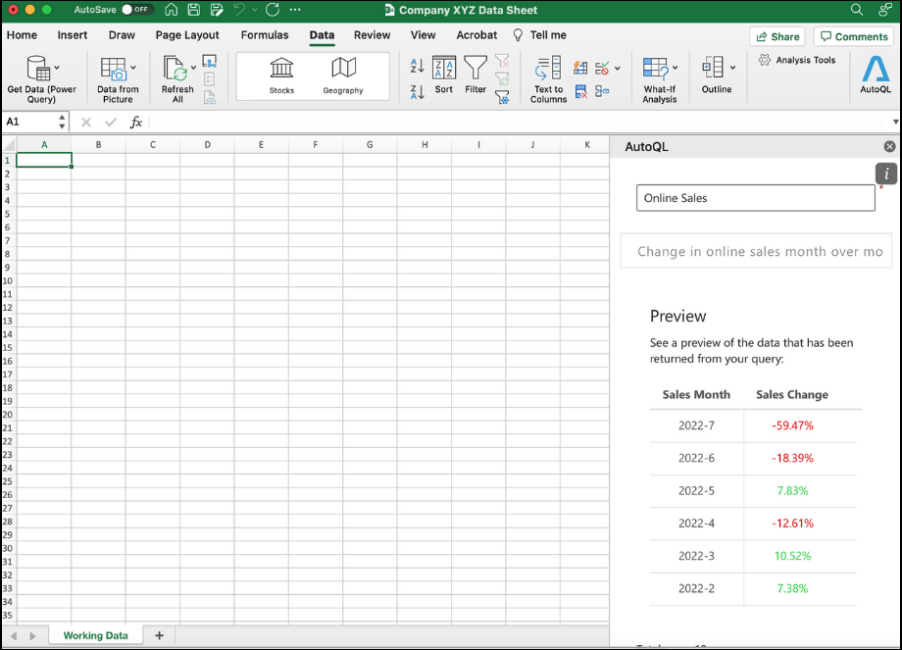Select cell A1

[x=44, y=160]
